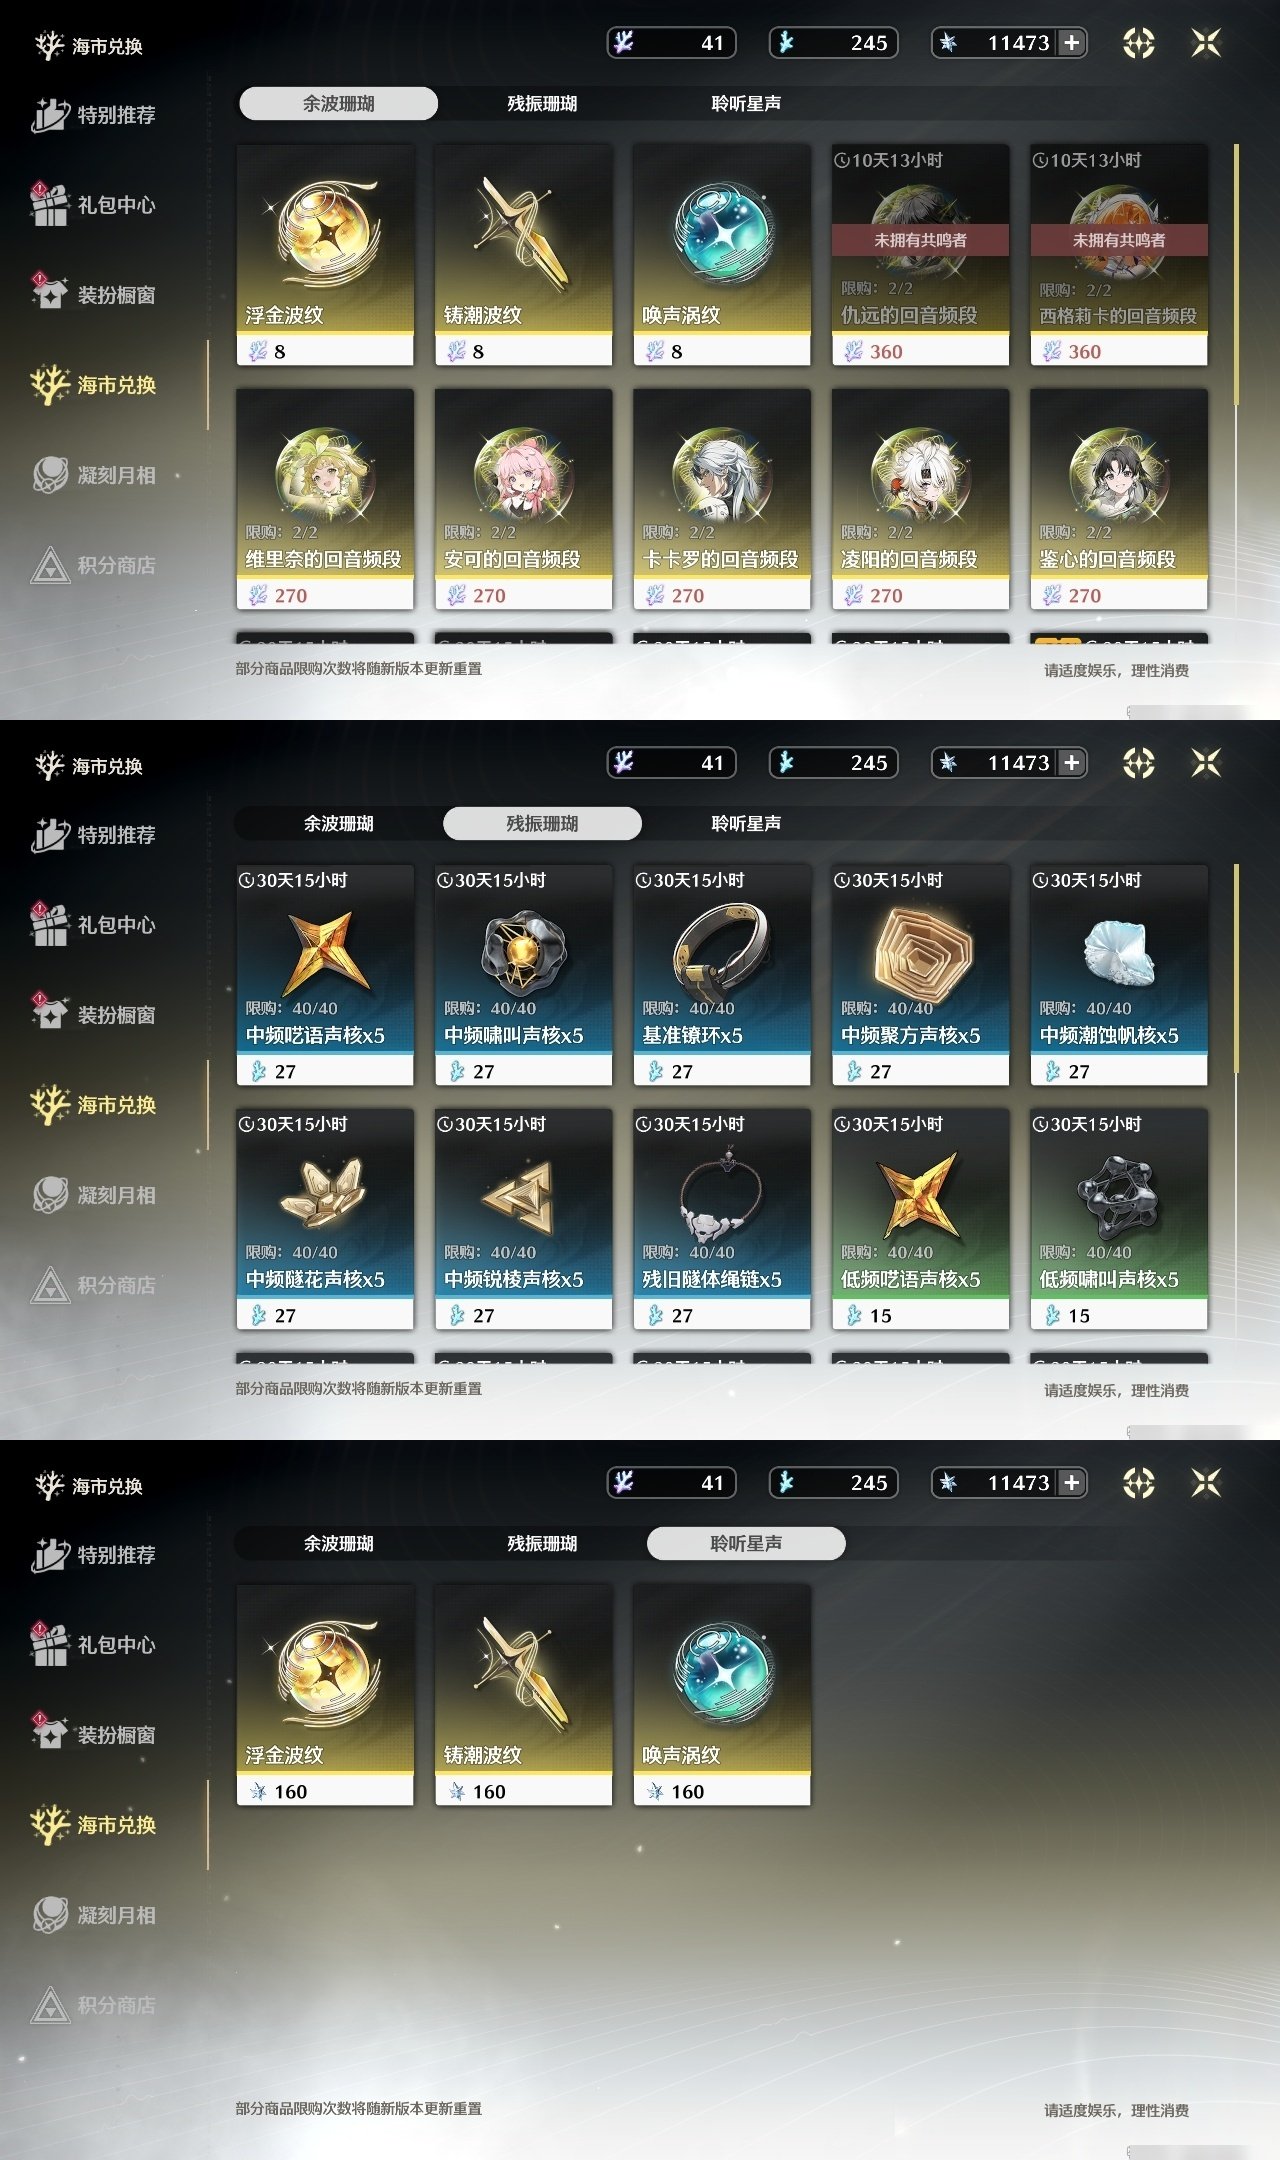Screen dimensions: 1280x2160
Task: Open 凌阳的回音频段 character card
Action: 920,499
